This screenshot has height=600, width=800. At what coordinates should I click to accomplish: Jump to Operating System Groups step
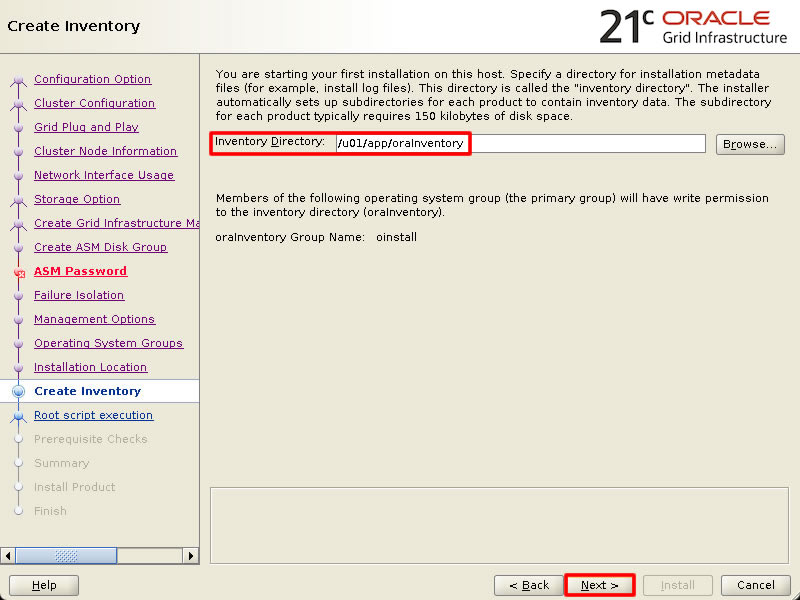pyautogui.click(x=108, y=343)
